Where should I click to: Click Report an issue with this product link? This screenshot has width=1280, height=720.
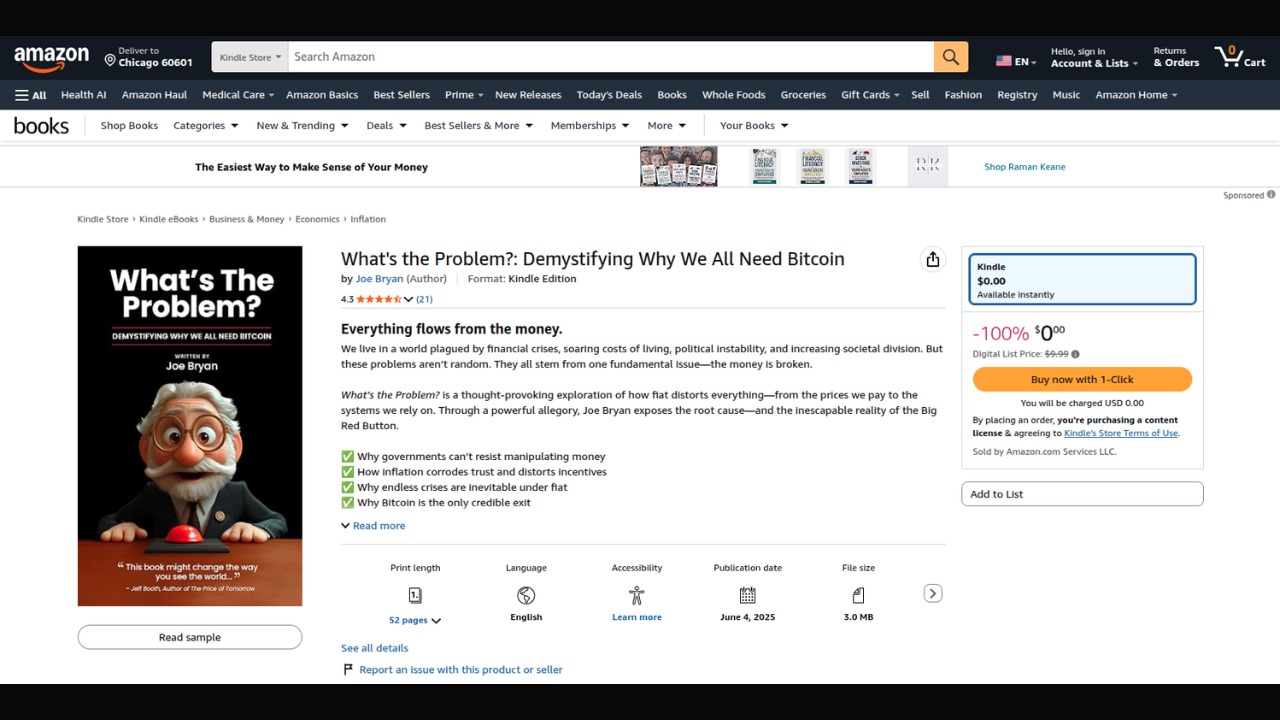pos(461,670)
